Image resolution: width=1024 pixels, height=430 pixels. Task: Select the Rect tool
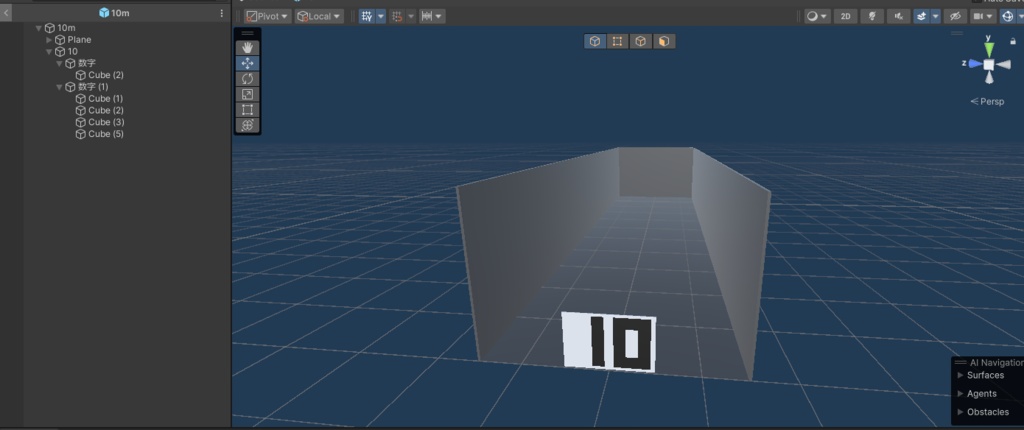coord(248,110)
